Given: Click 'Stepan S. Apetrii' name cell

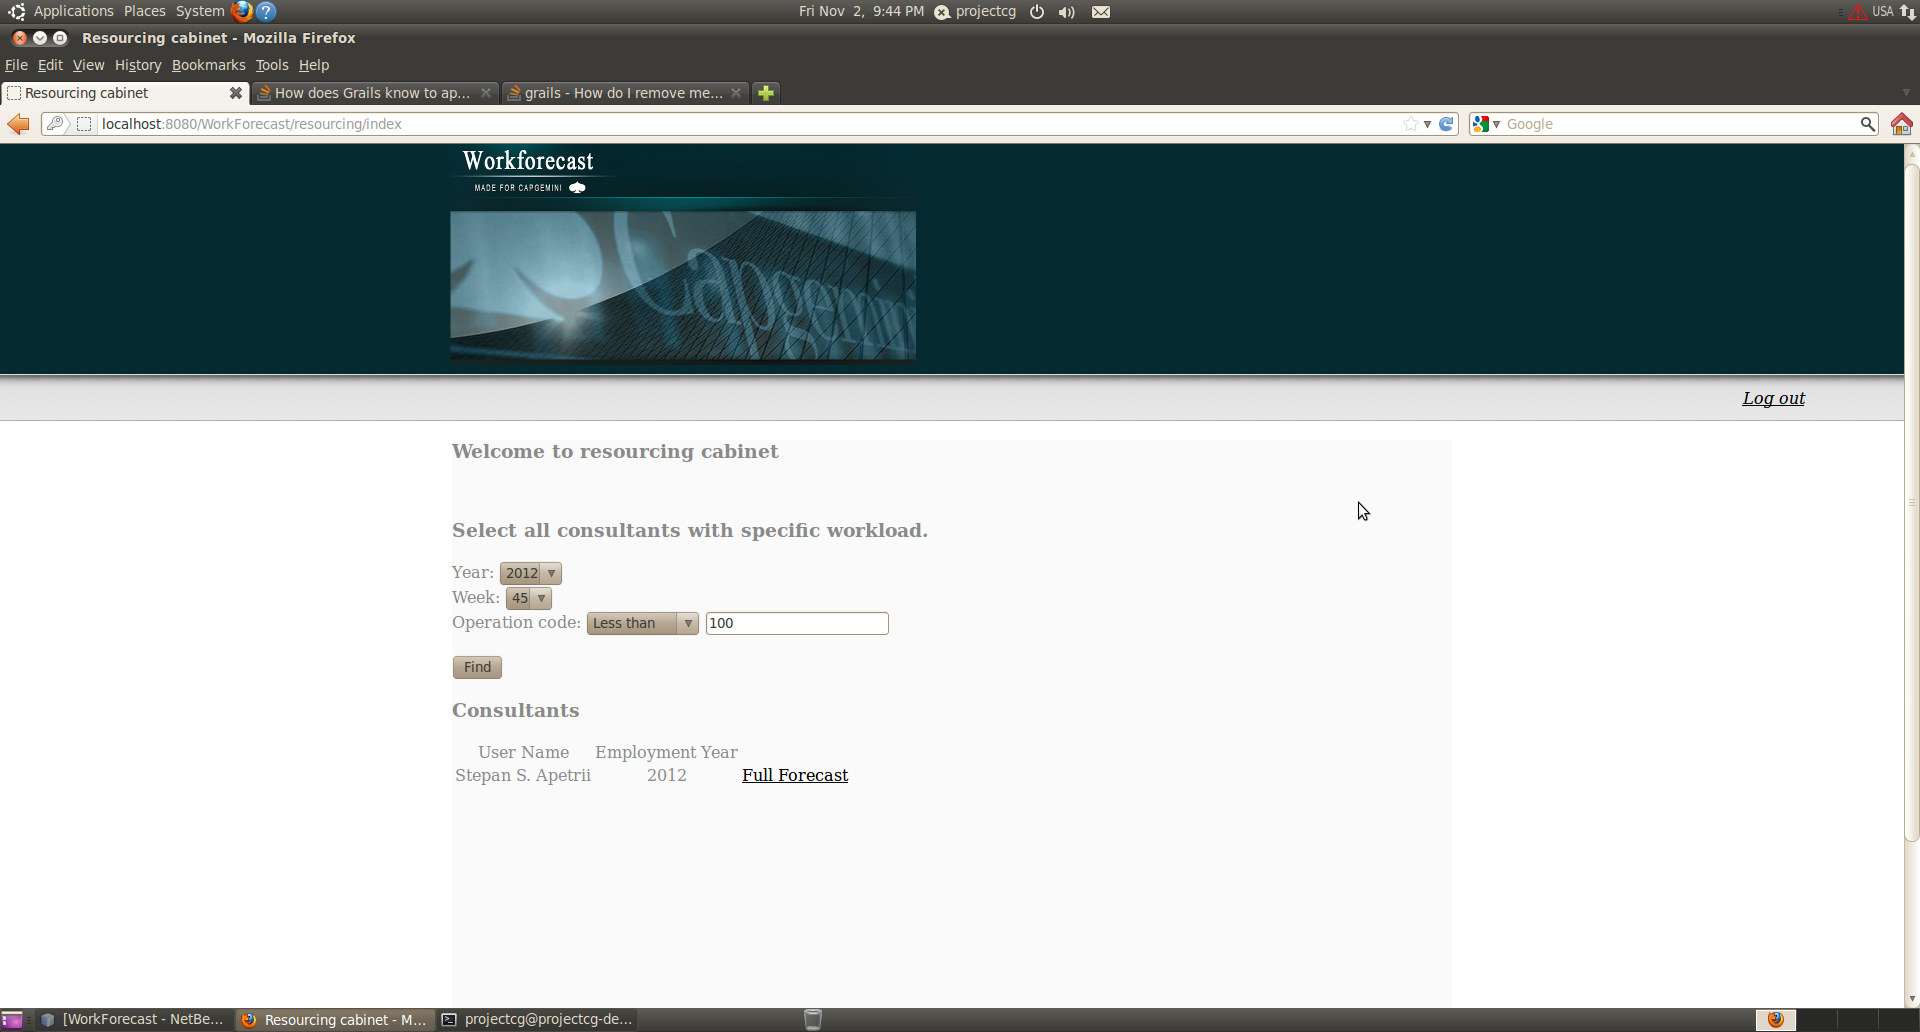Looking at the screenshot, I should [x=523, y=775].
